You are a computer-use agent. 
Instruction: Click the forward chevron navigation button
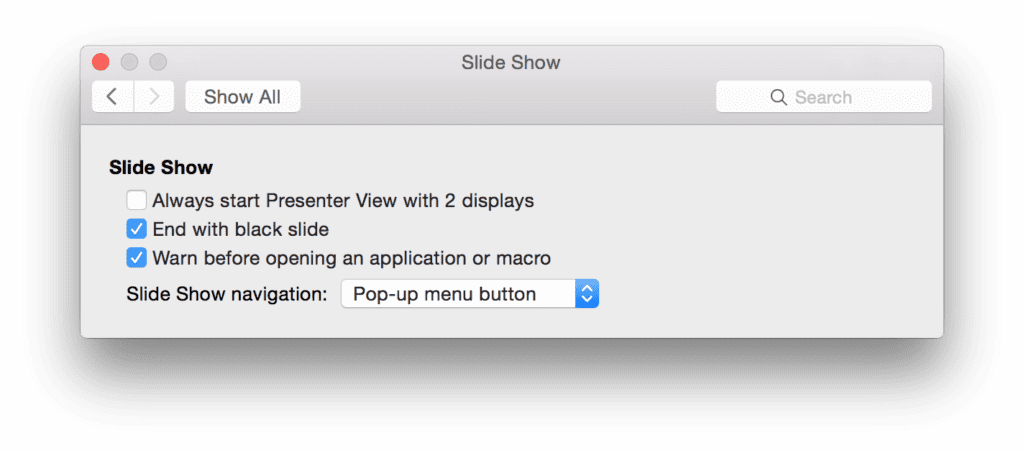pos(154,97)
